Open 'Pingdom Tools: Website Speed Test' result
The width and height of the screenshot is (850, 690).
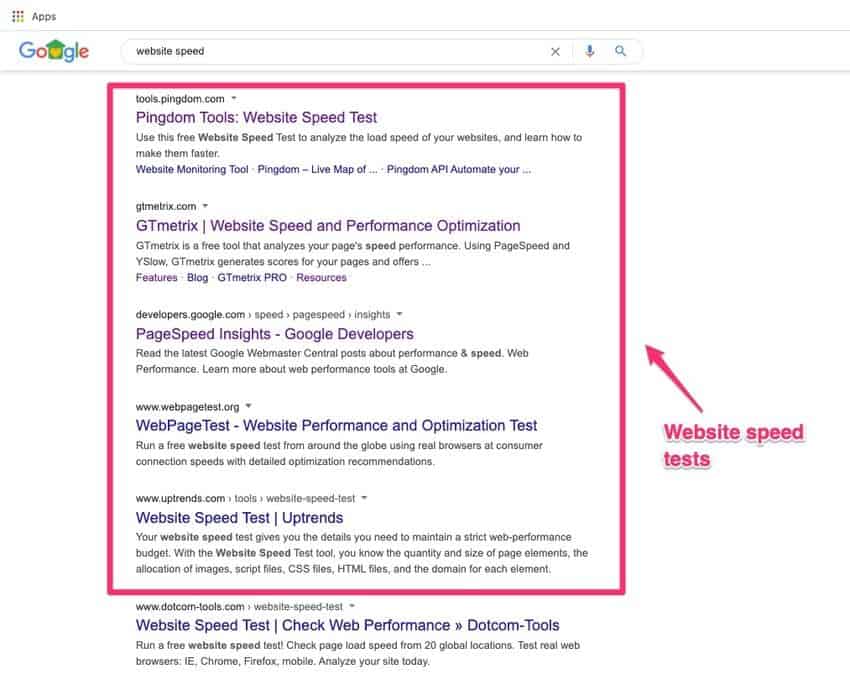tap(256, 118)
